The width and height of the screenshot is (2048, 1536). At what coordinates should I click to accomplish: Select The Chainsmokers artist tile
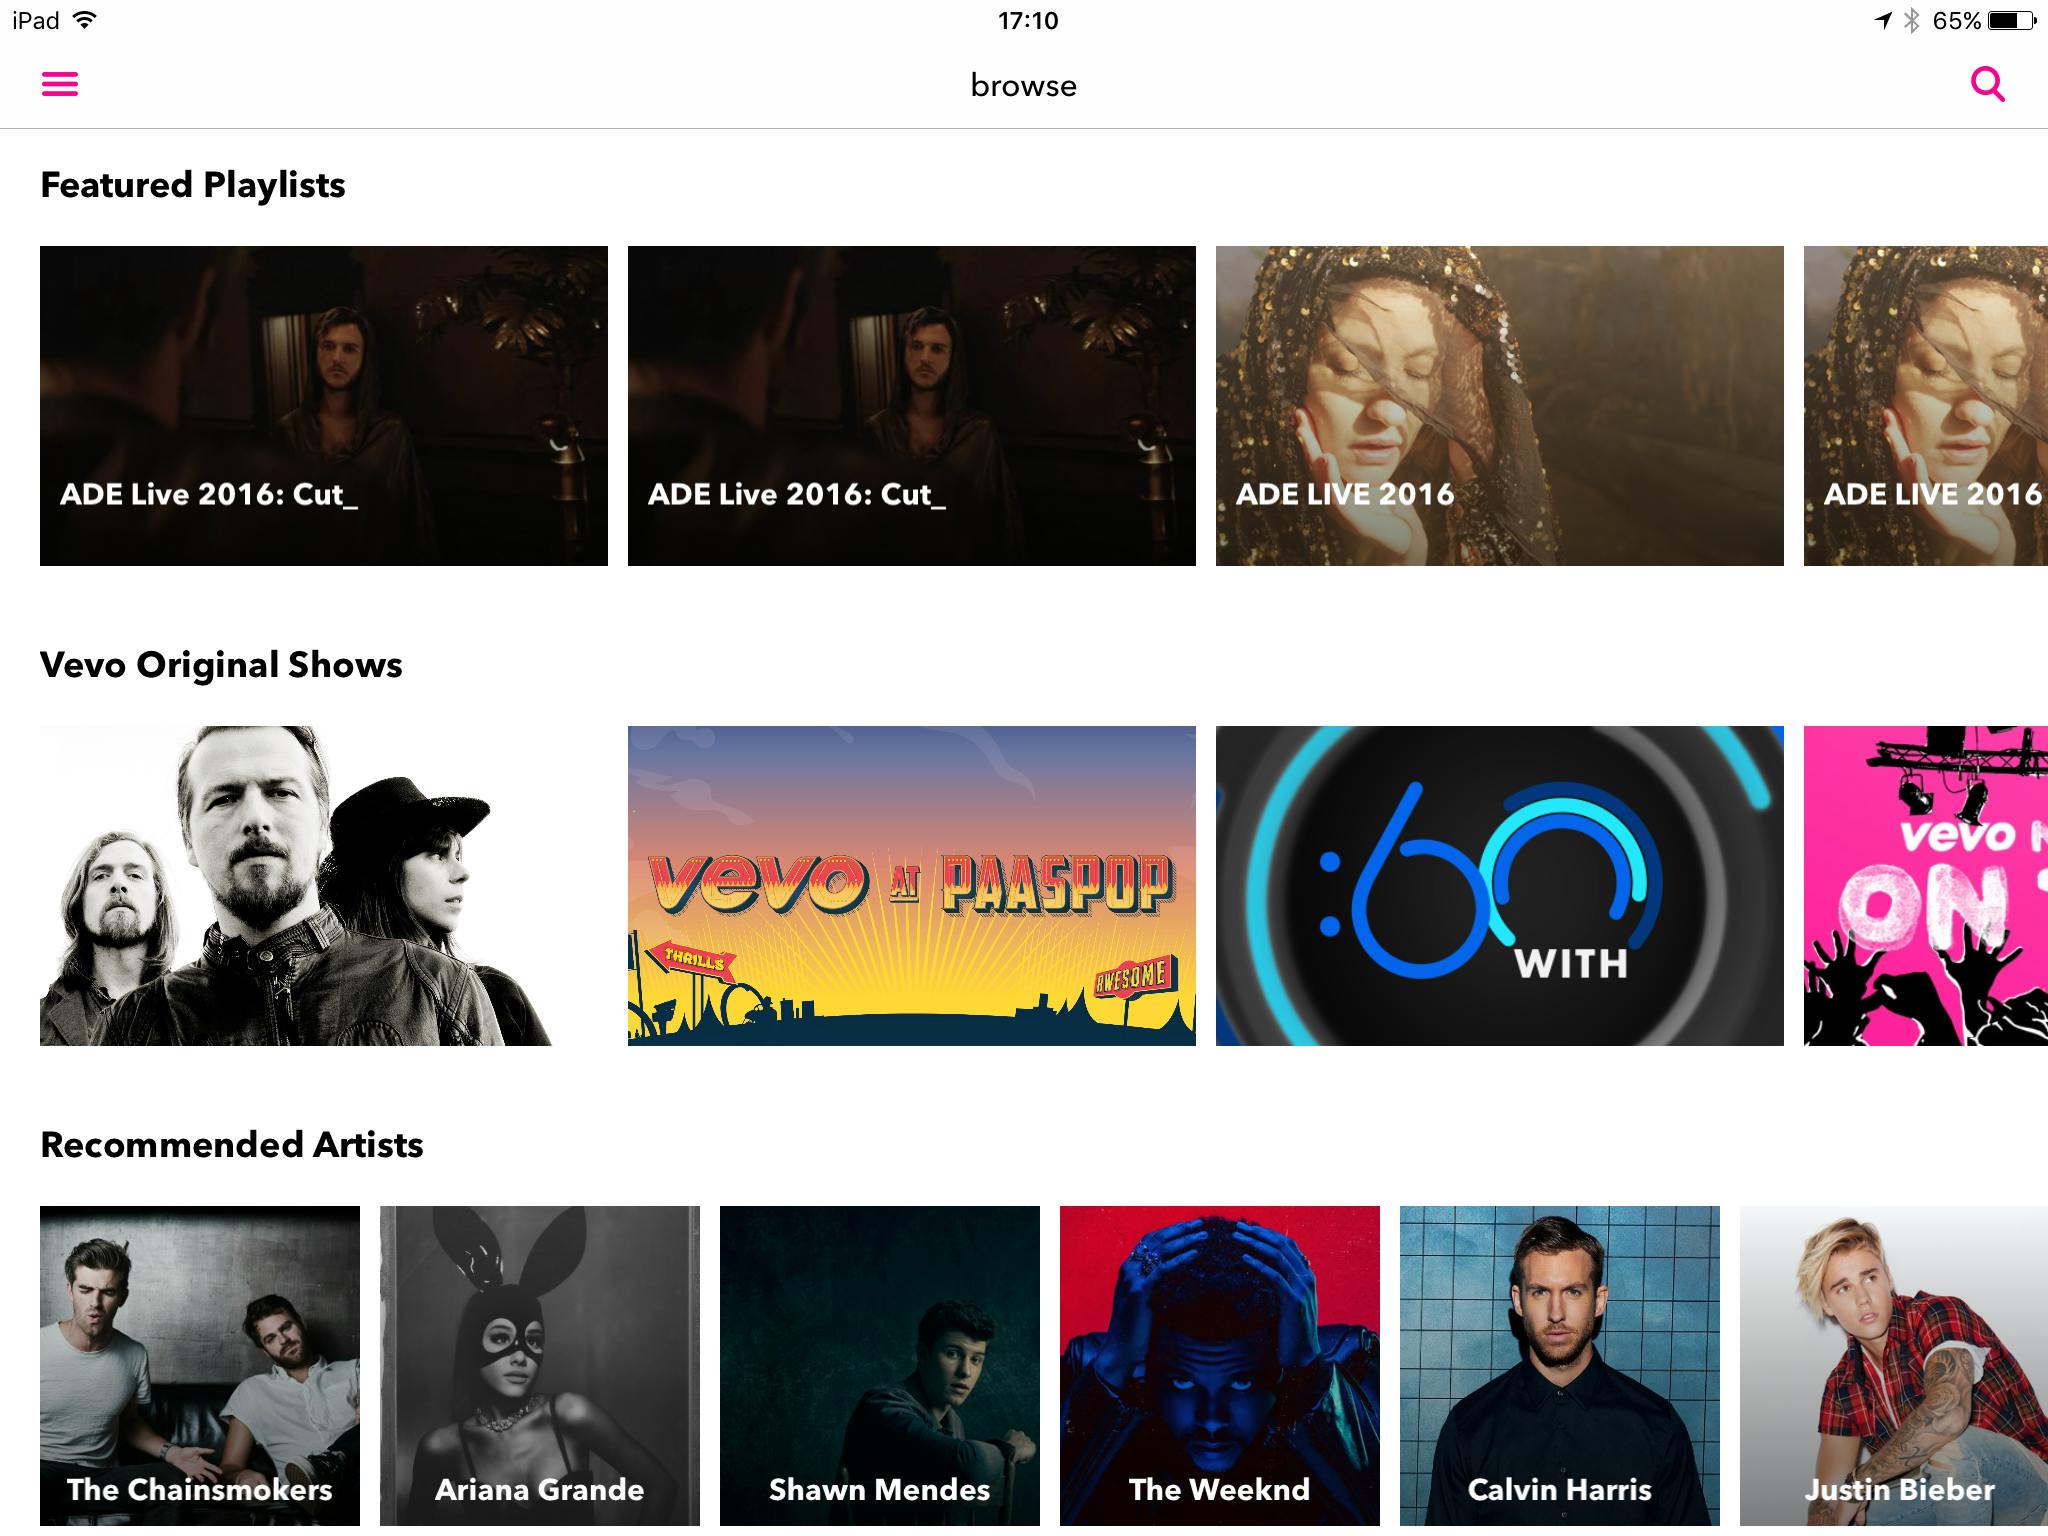tap(200, 1365)
